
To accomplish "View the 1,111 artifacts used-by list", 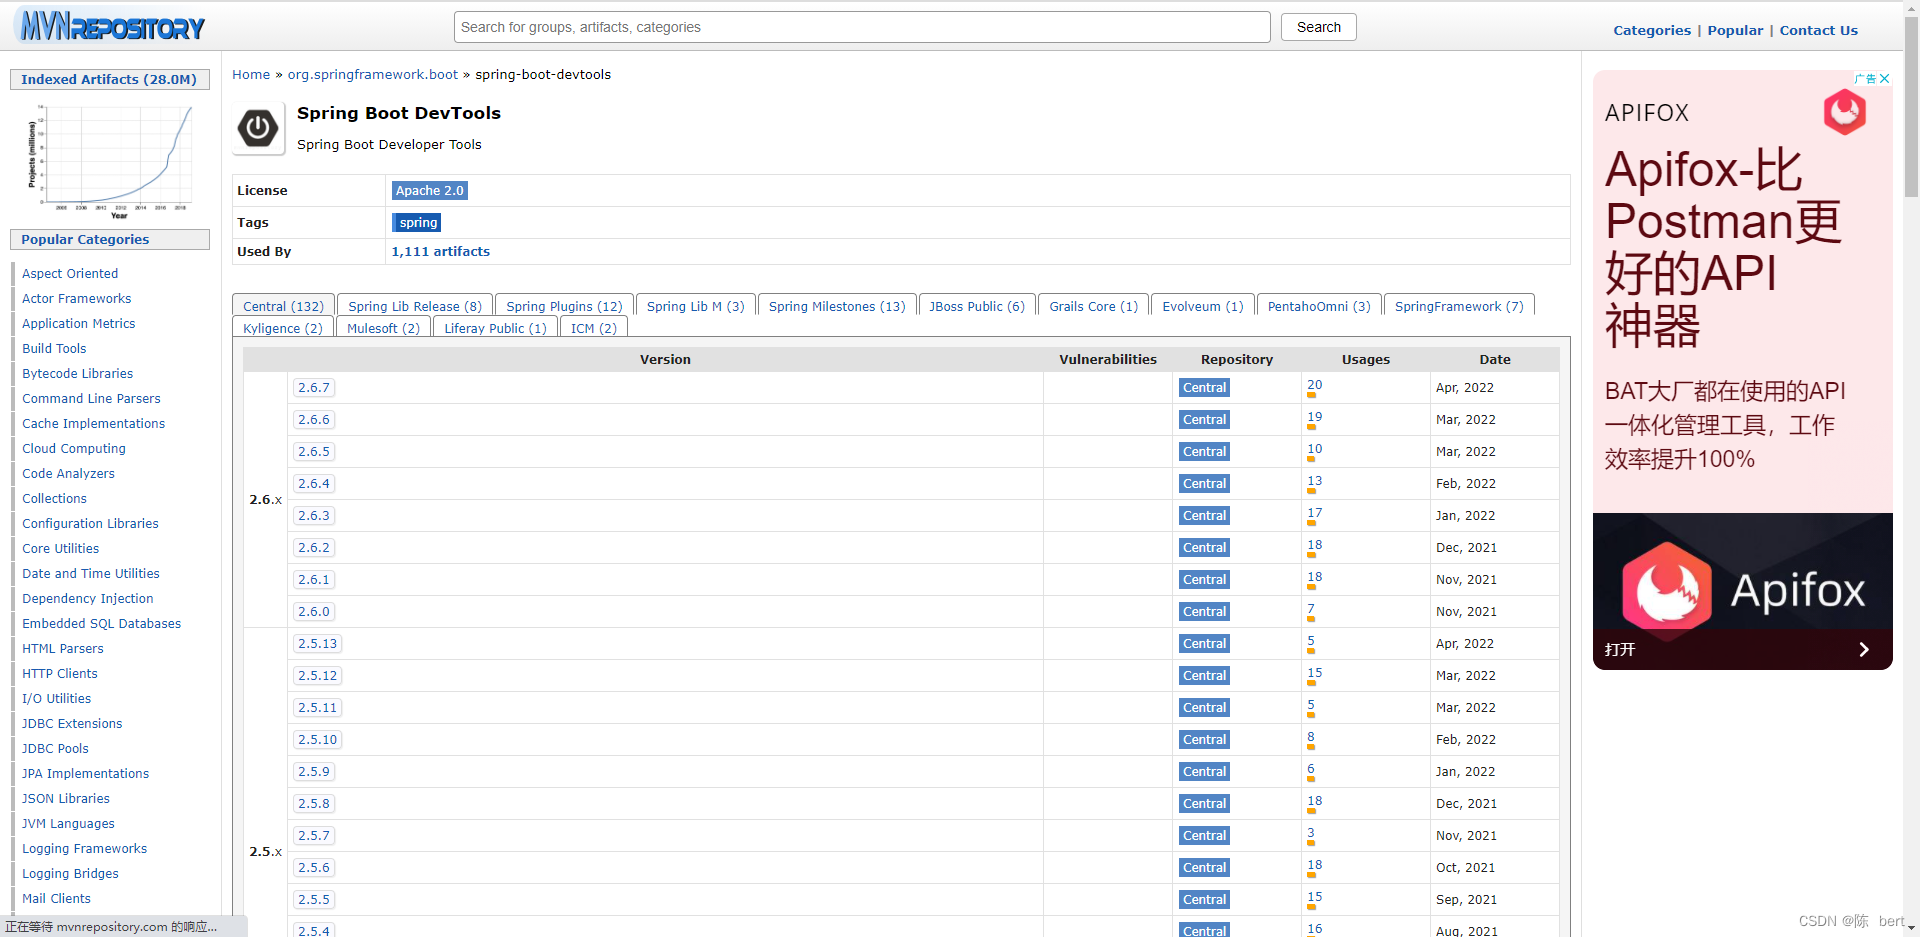I will tap(440, 251).
